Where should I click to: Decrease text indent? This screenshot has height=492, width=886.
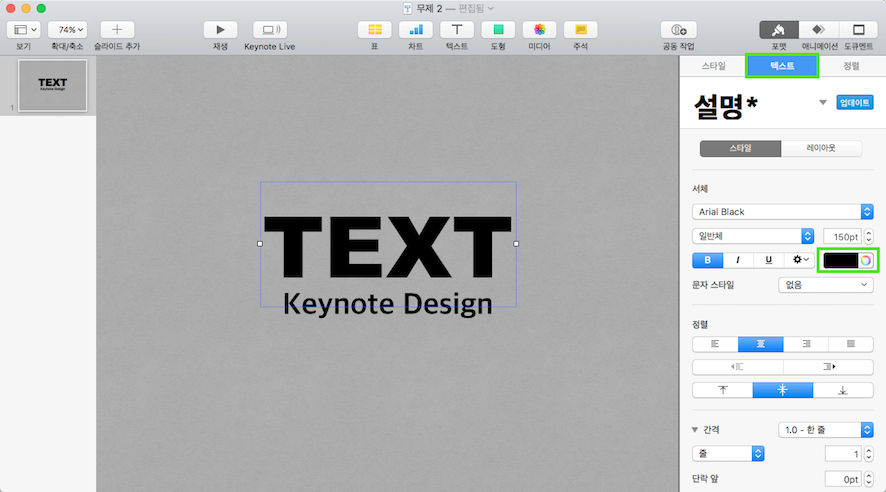coord(737,367)
